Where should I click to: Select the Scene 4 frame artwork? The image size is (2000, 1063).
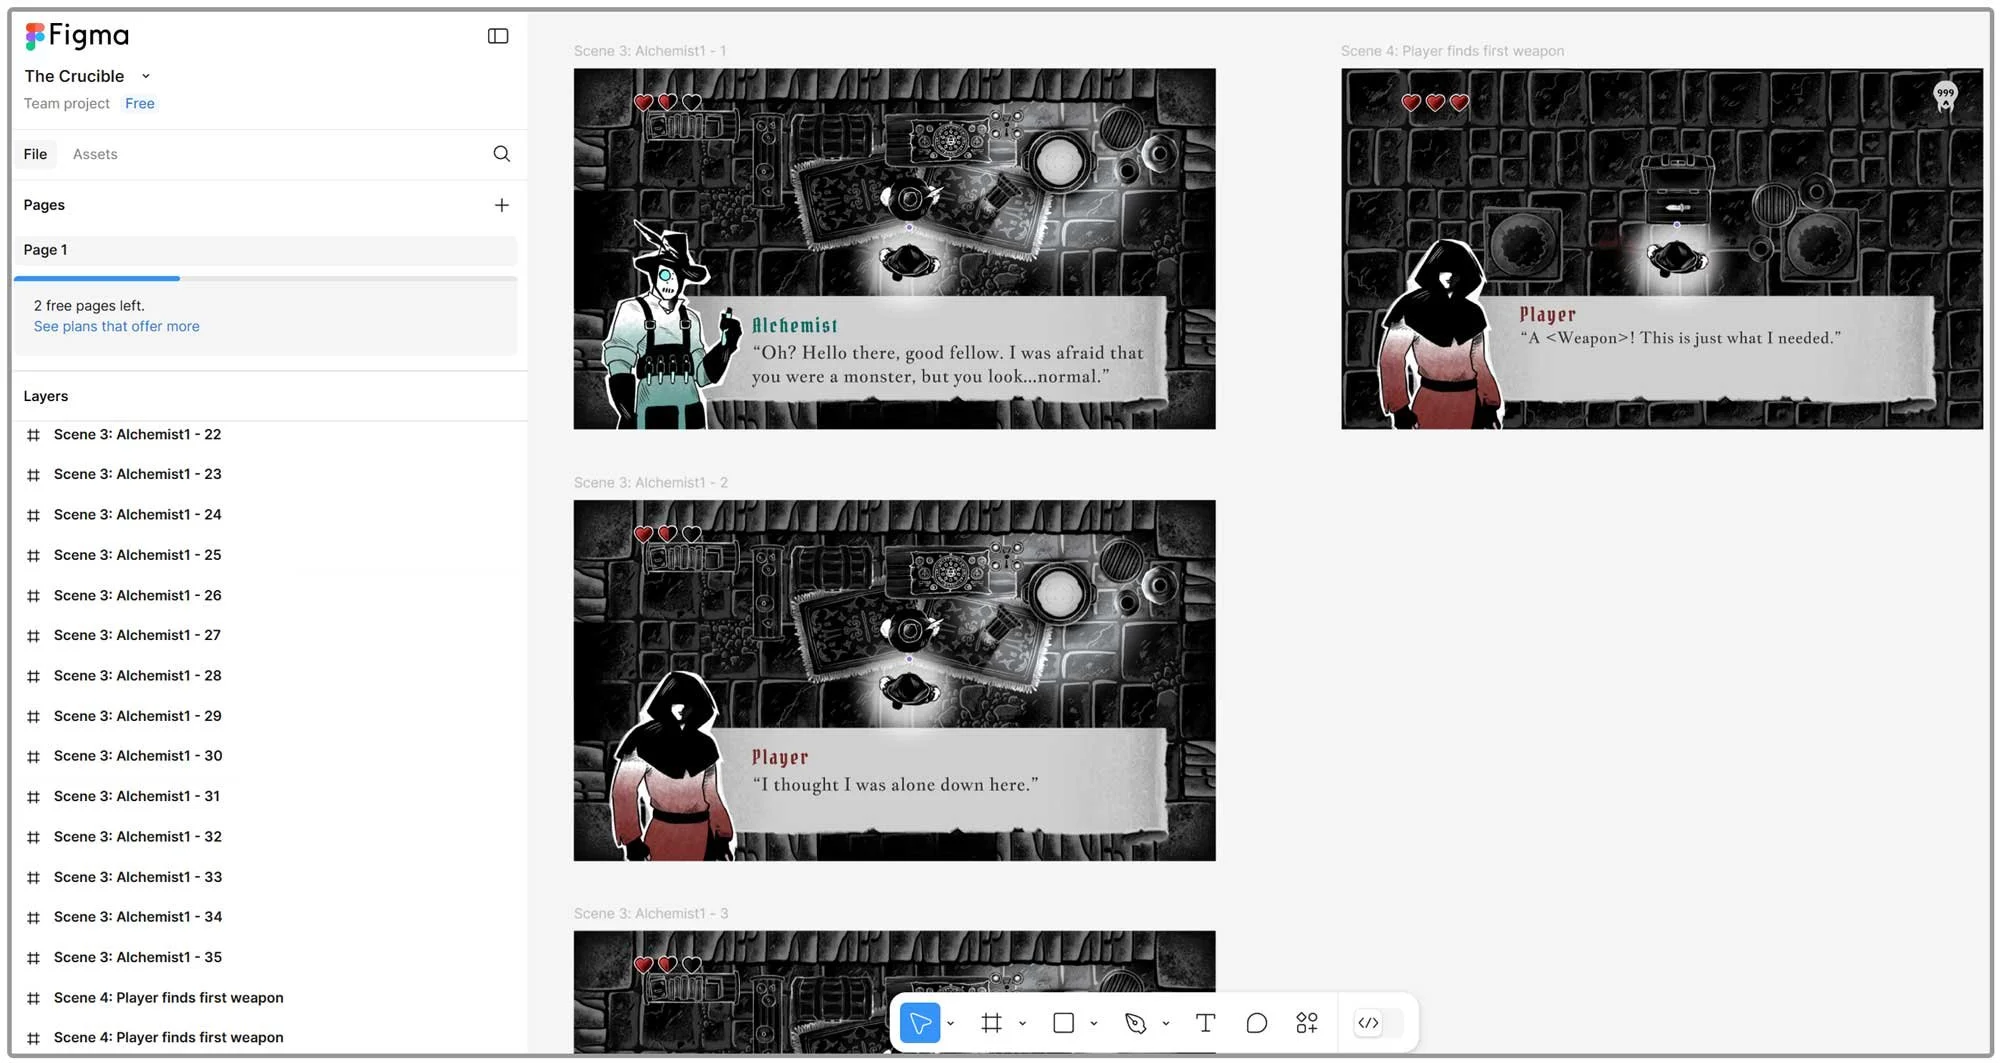pos(1662,248)
